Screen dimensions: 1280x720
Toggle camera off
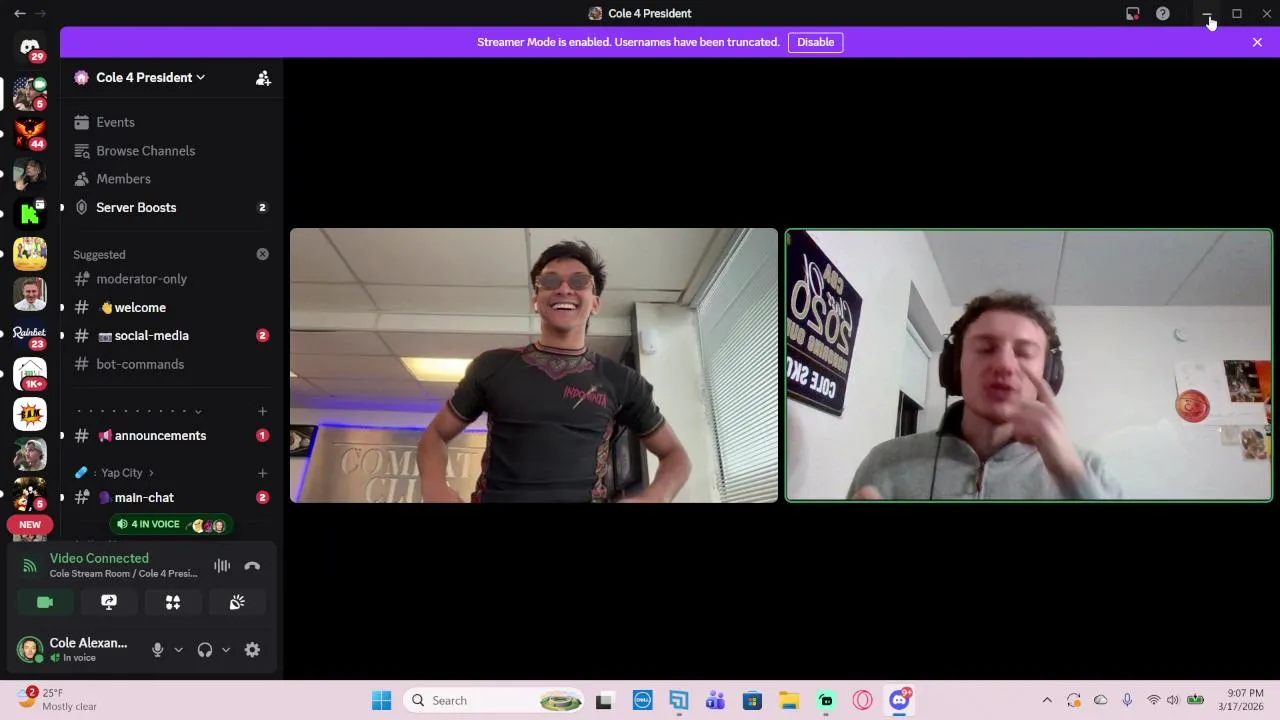click(45, 602)
